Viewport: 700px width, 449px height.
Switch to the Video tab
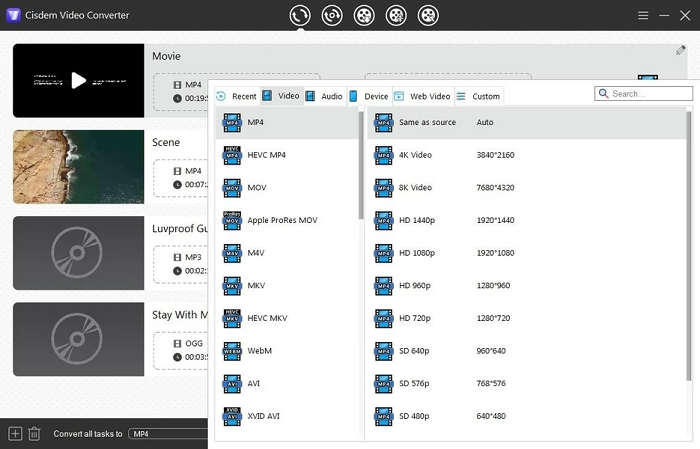coord(282,96)
